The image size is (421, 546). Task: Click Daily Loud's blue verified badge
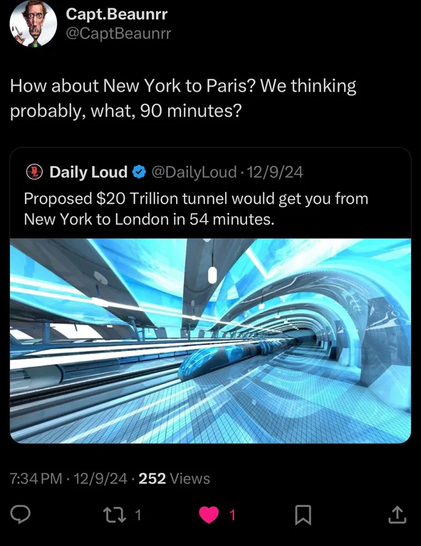[x=139, y=172]
